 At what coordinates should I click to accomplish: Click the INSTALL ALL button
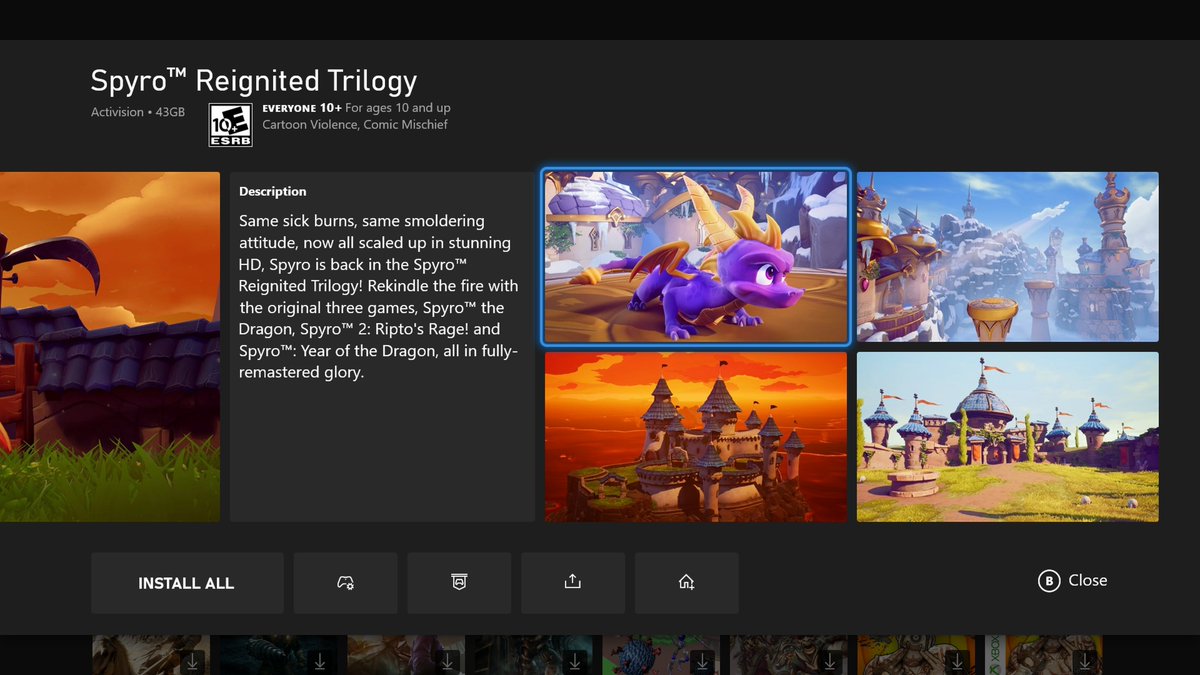pos(187,583)
